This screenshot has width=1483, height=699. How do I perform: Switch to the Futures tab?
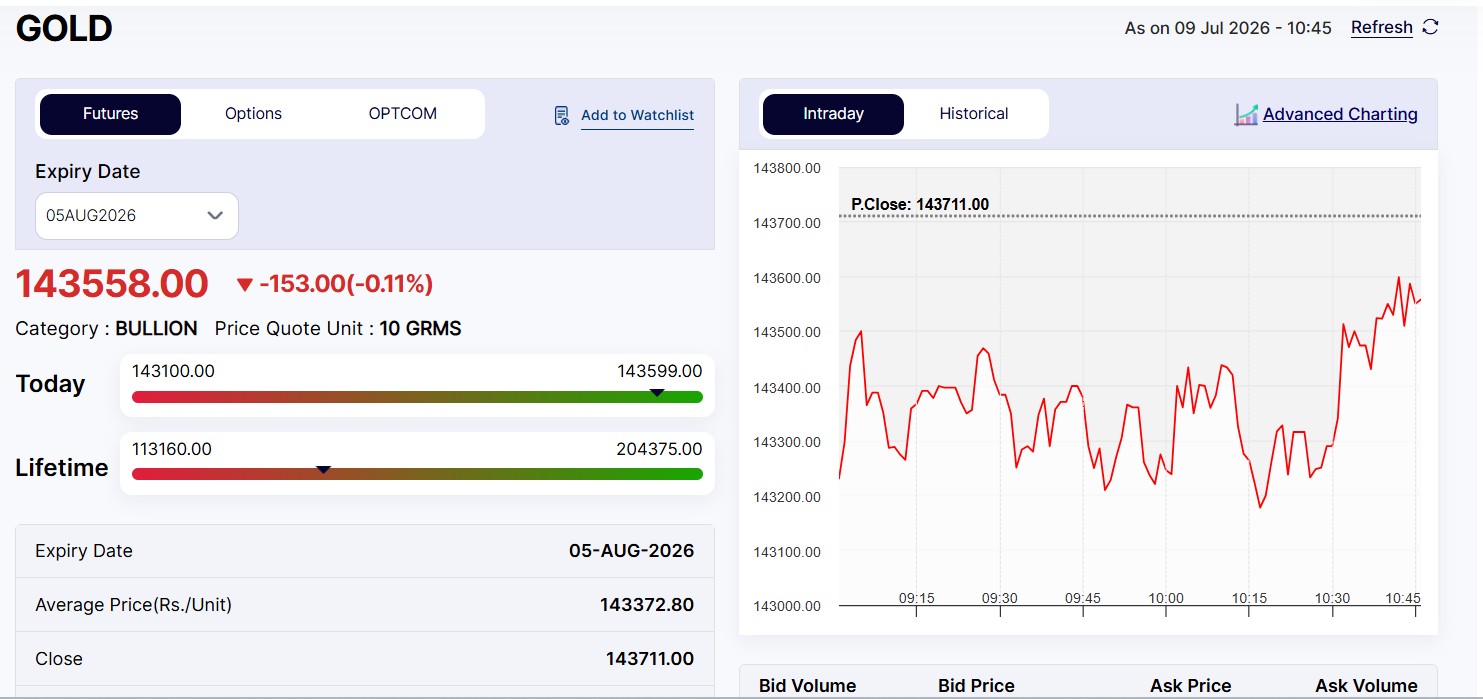tap(110, 114)
